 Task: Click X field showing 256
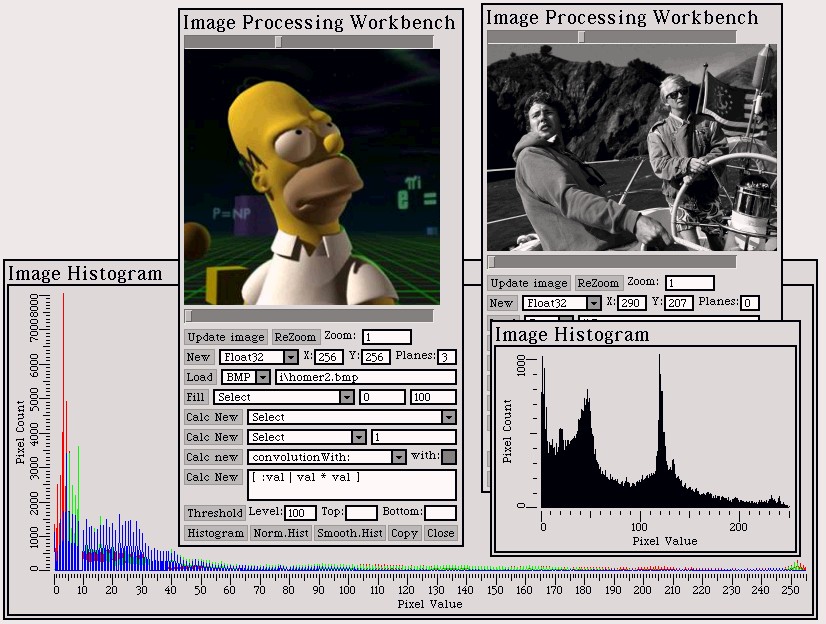[x=329, y=357]
